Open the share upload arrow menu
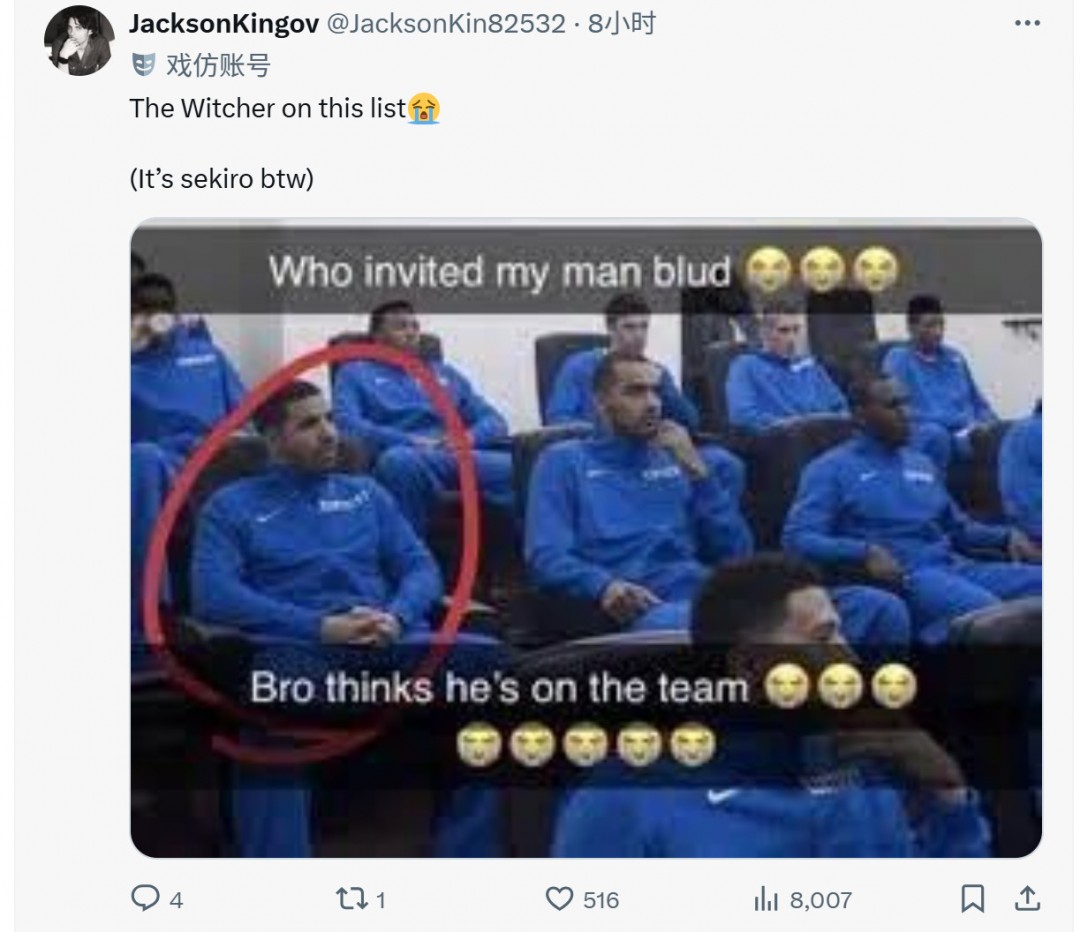 click(1027, 898)
